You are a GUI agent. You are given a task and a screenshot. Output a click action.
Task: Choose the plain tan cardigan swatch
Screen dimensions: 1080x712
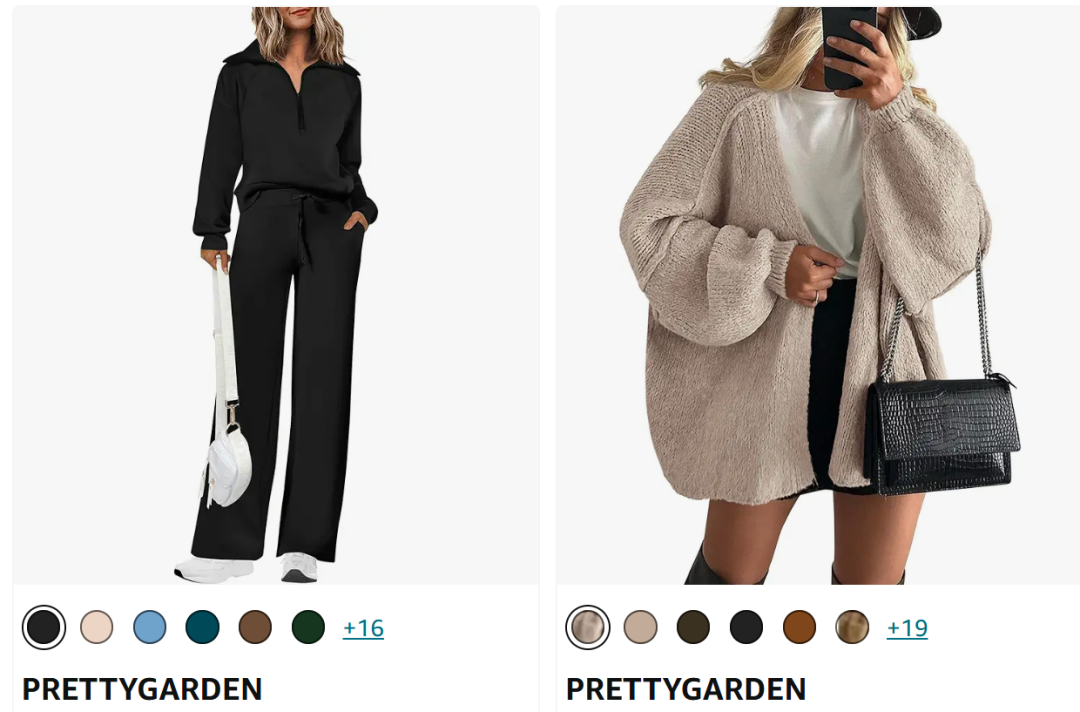641,627
